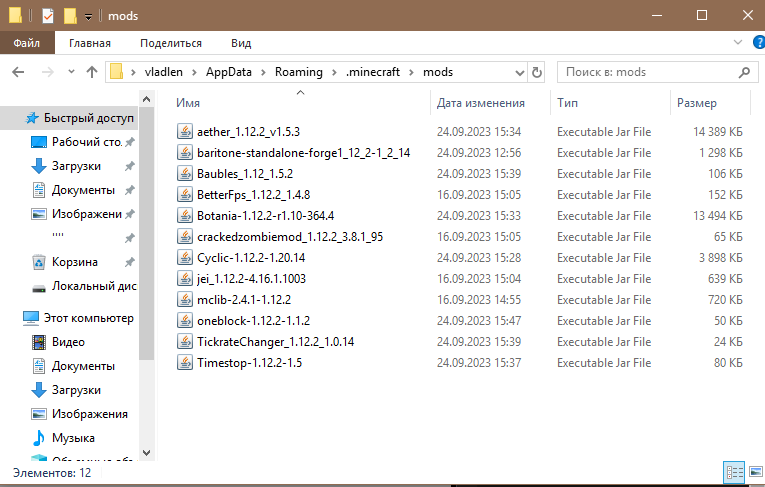Click sidebar scrollbar up arrow

tap(146, 99)
